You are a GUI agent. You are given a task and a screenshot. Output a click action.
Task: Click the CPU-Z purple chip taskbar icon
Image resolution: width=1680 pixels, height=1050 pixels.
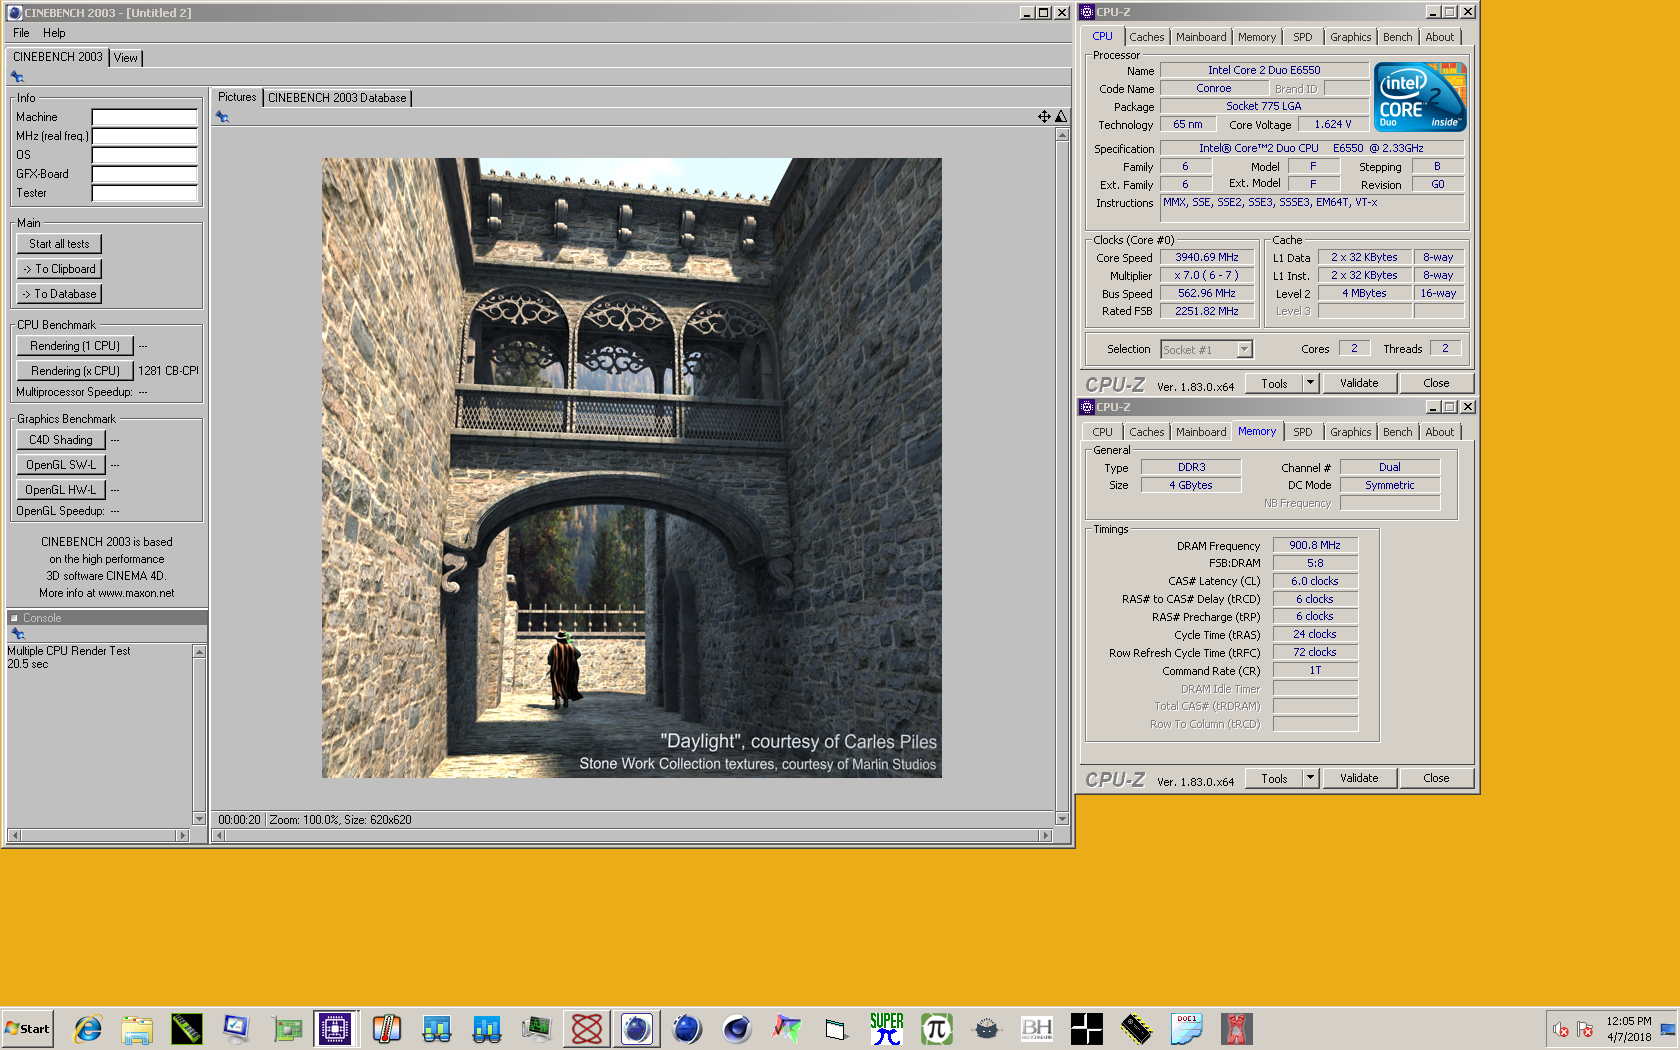pyautogui.click(x=335, y=1028)
